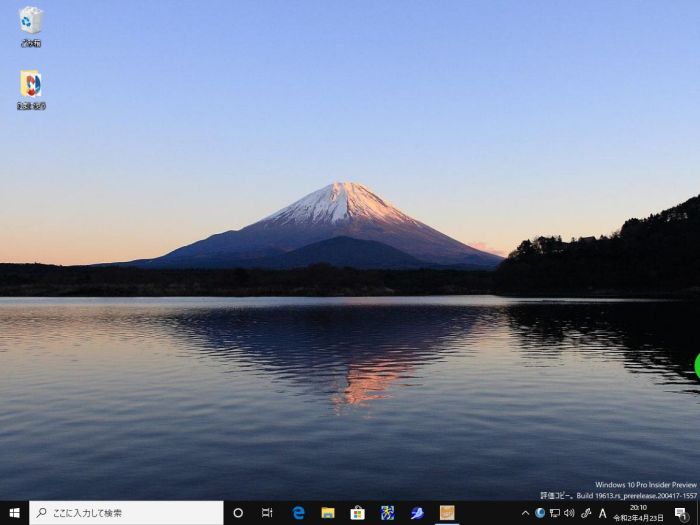
Task: Toggle the IME input mode 'A' indicator
Action: tap(603, 513)
